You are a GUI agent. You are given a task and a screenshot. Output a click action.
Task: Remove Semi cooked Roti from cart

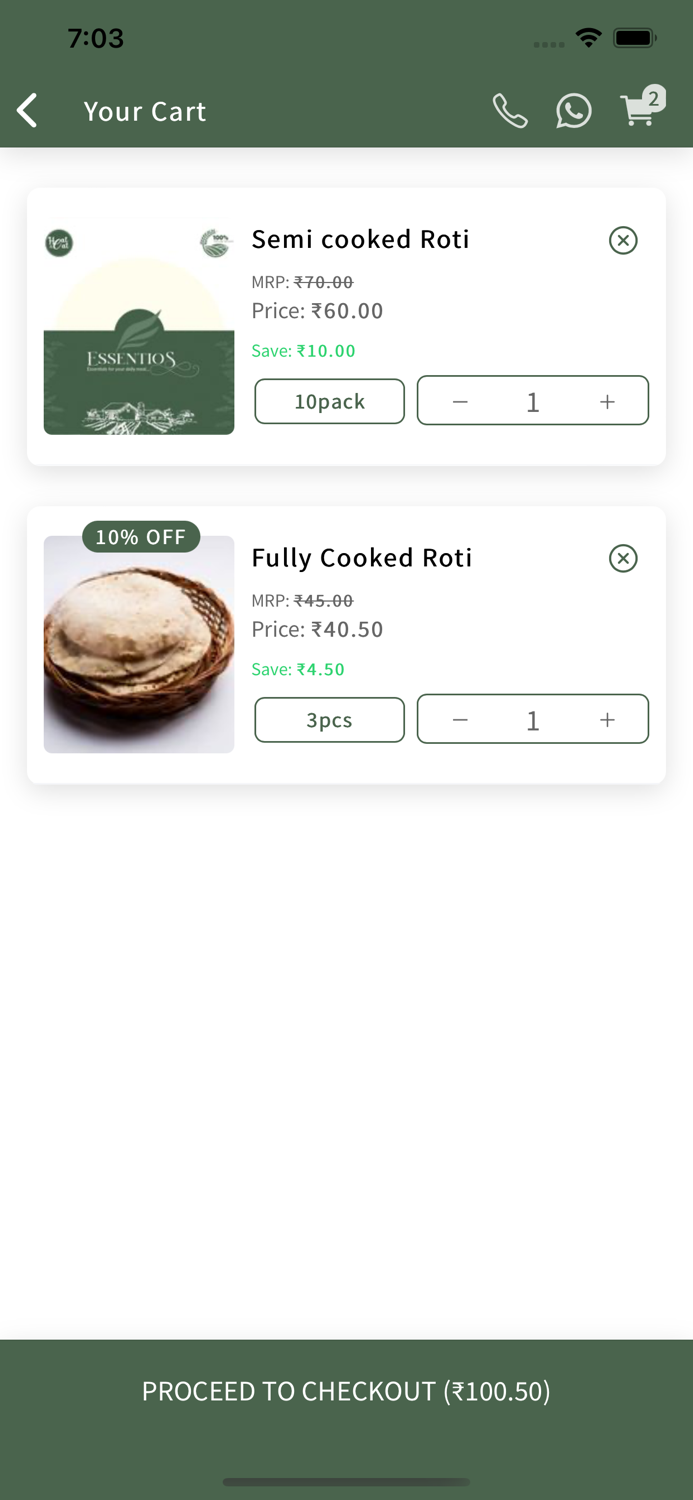[x=623, y=240]
